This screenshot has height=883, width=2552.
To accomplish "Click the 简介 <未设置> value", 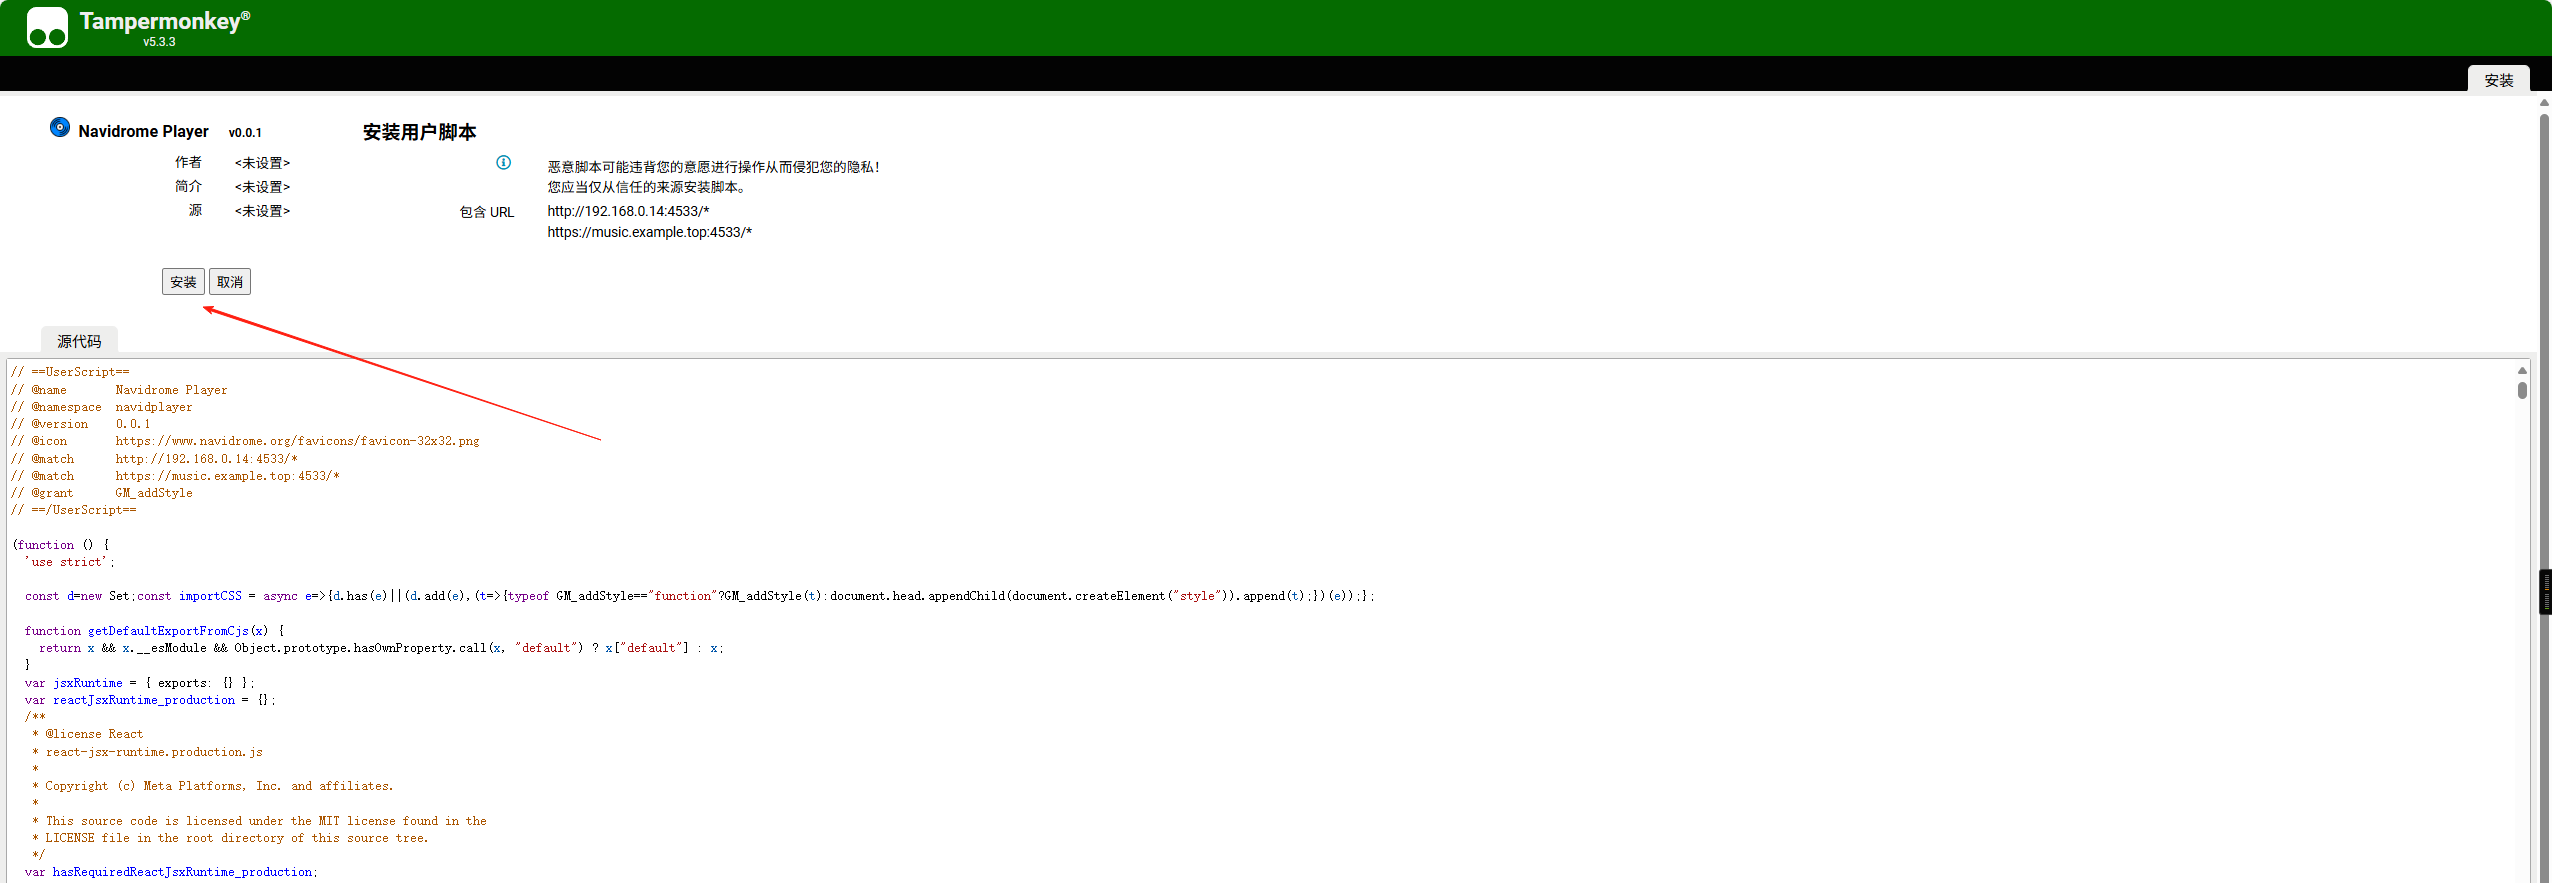I will pos(262,187).
